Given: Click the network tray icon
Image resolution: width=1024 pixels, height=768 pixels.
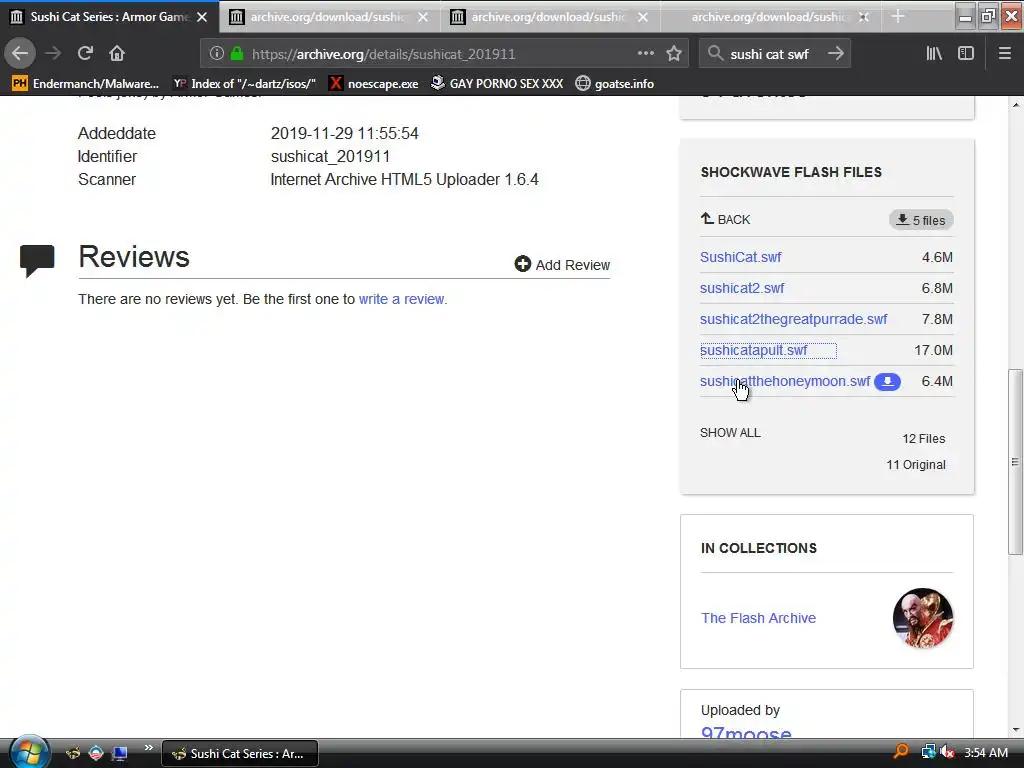Looking at the screenshot, I should 928,752.
